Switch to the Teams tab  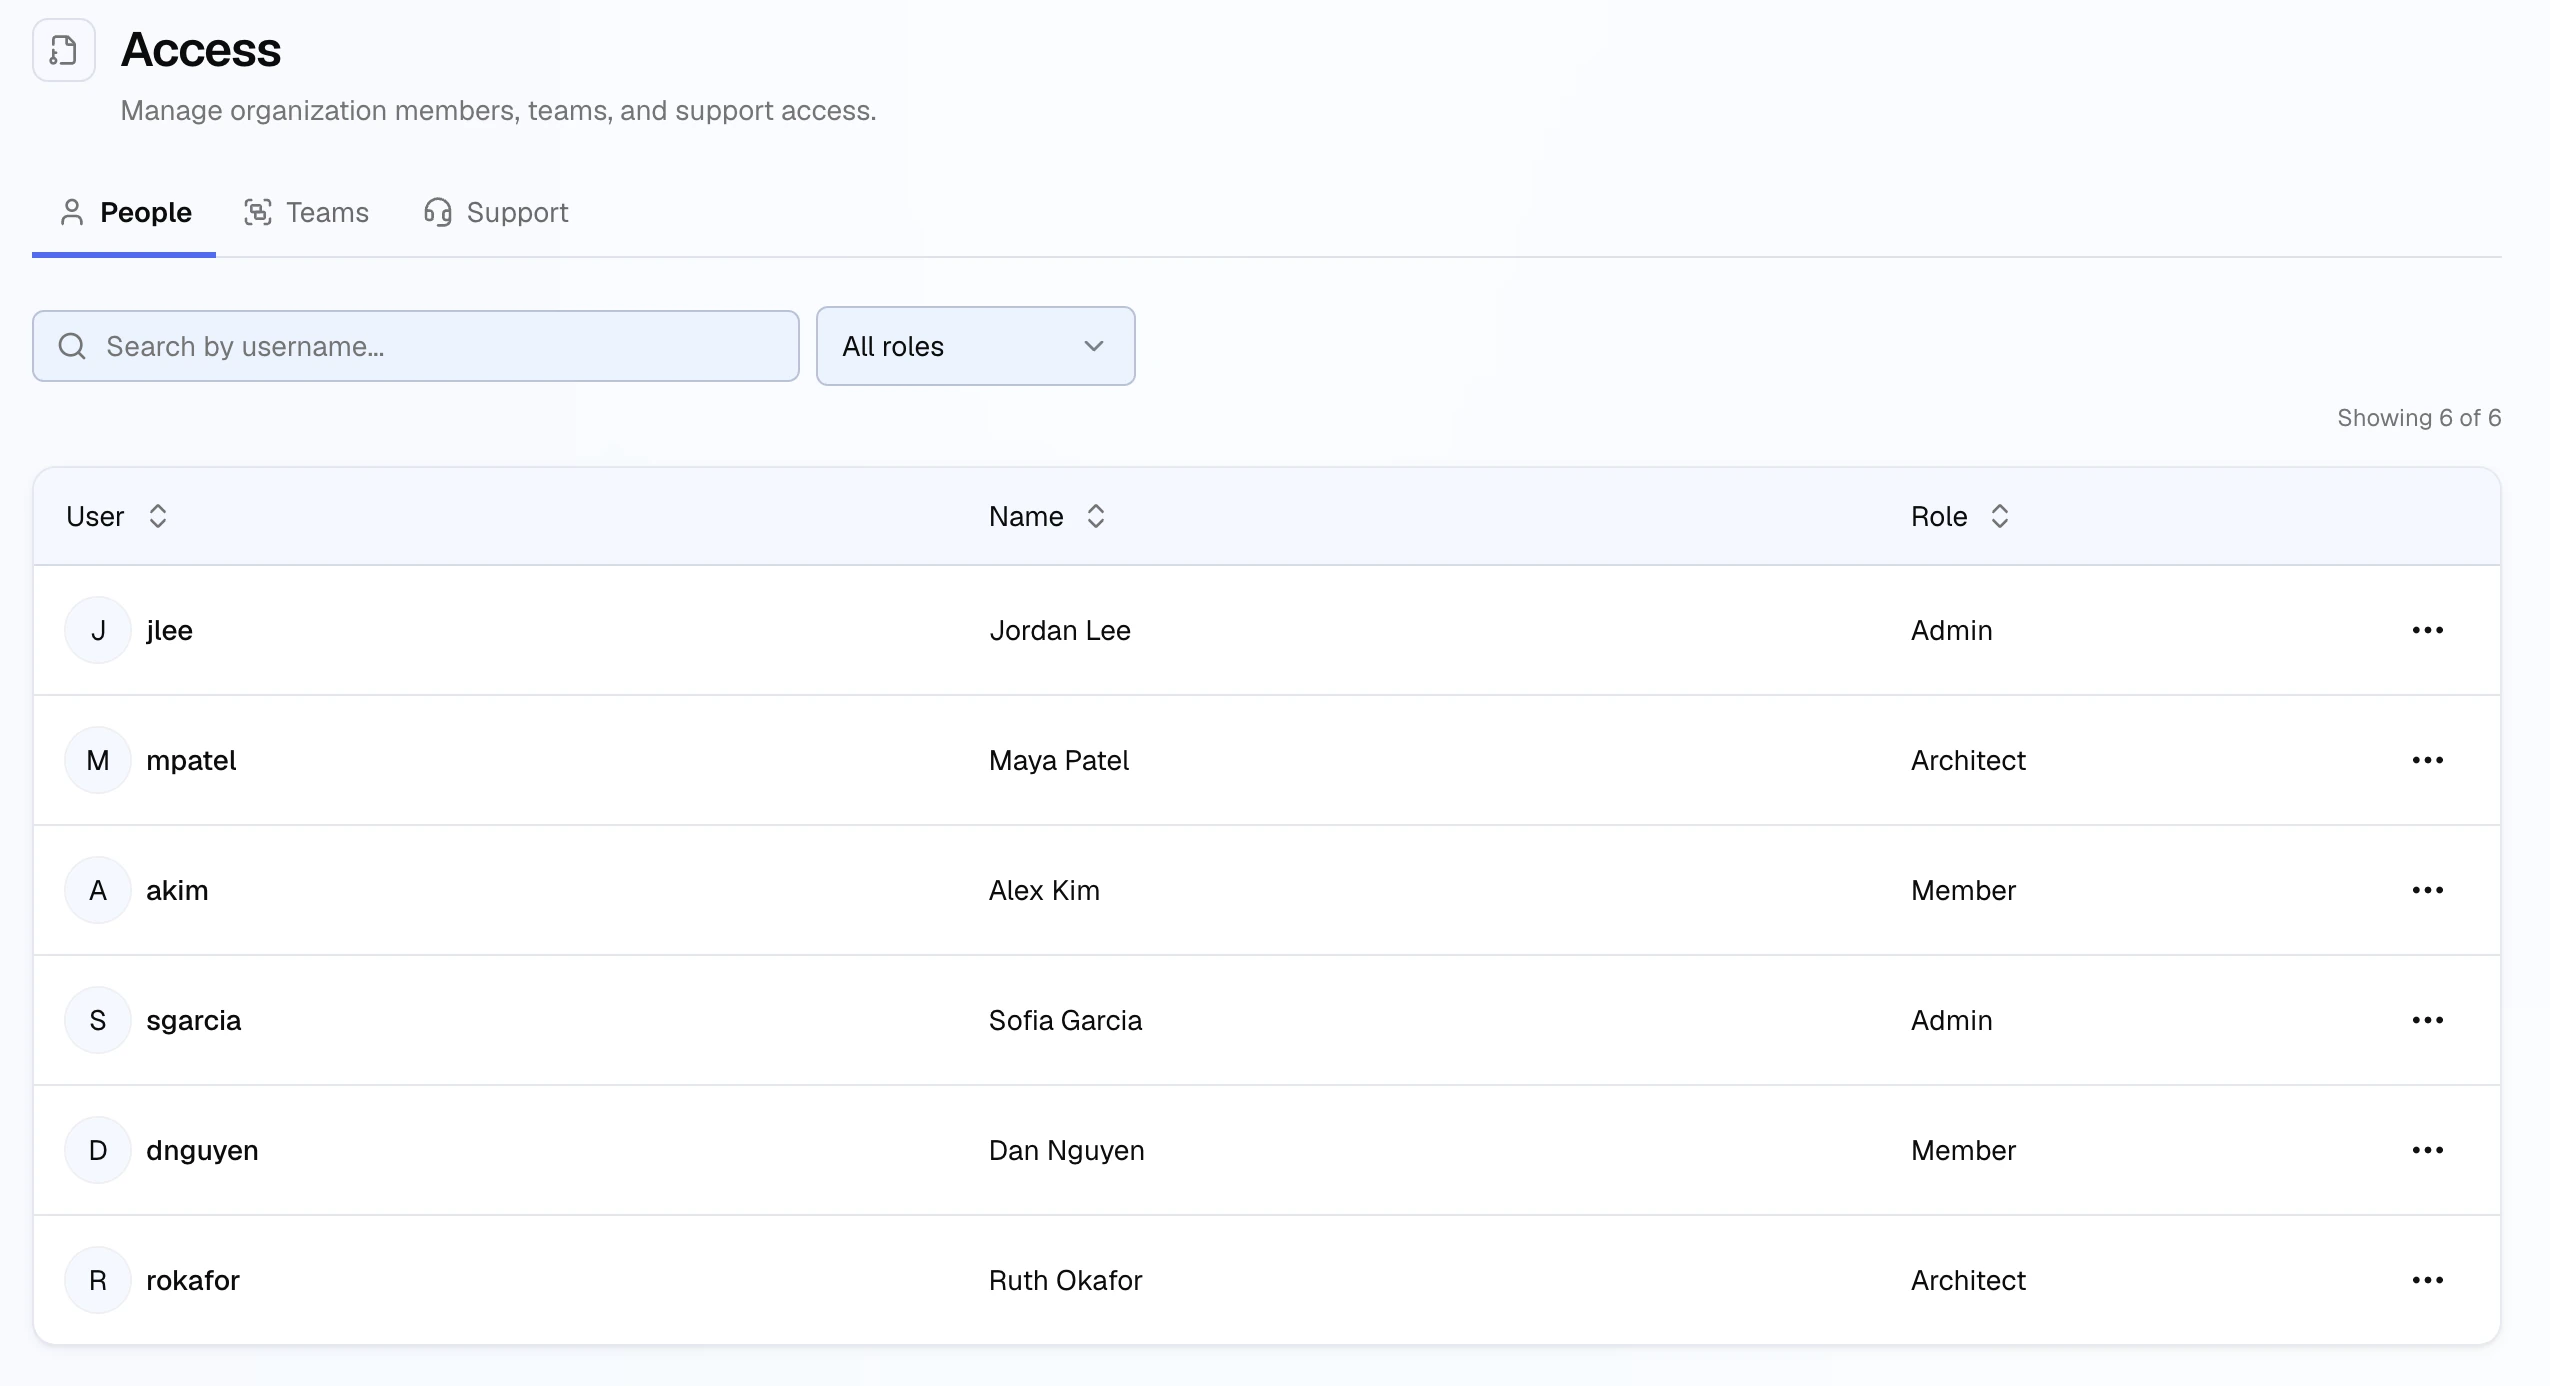click(x=306, y=212)
